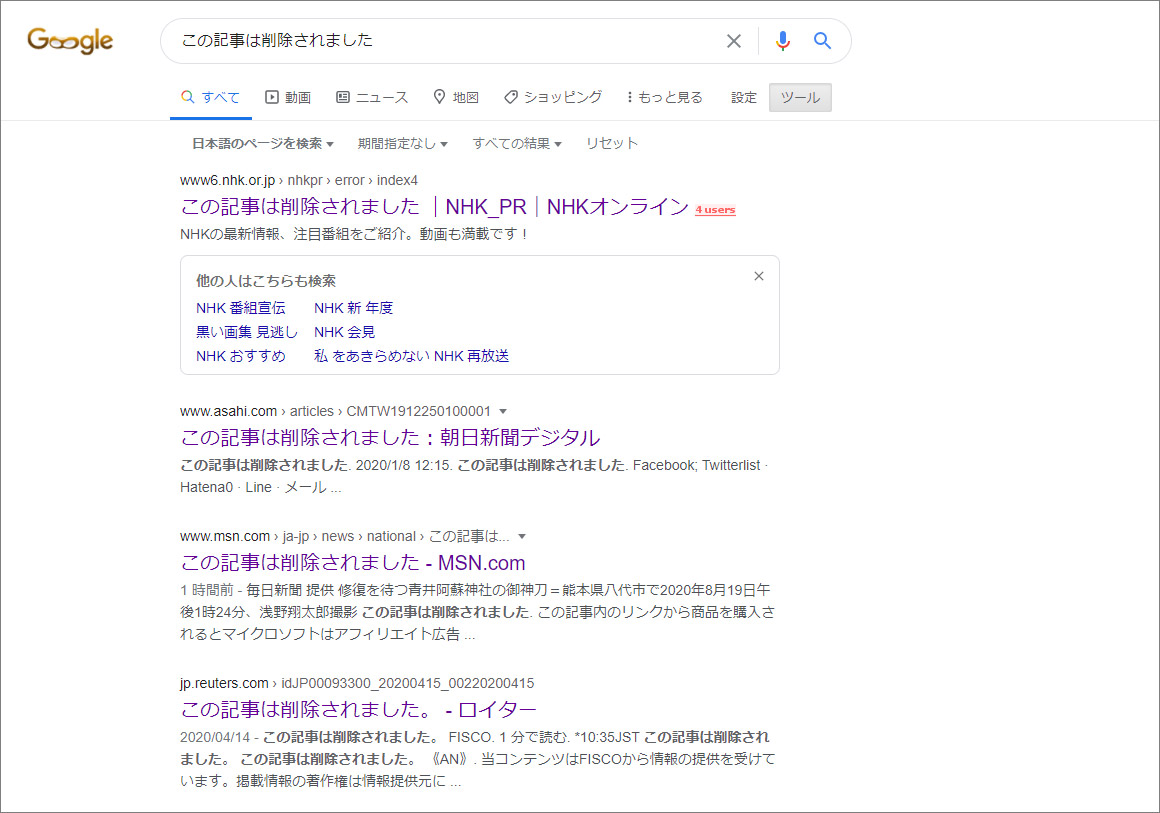The height and width of the screenshot is (813, 1160).
Task: Open the ロイター result
Action: [x=358, y=709]
